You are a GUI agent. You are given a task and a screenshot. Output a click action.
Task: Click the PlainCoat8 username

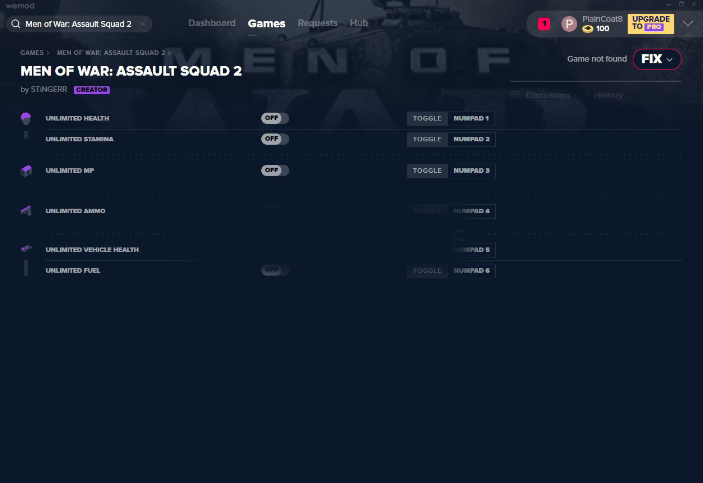point(602,19)
